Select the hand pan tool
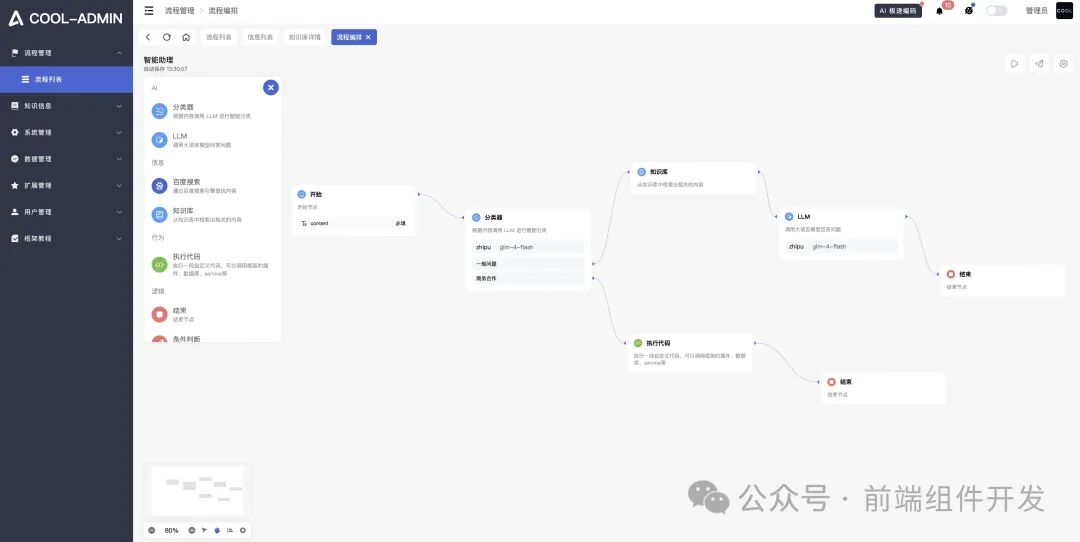Image resolution: width=1080 pixels, height=542 pixels. [x=217, y=530]
